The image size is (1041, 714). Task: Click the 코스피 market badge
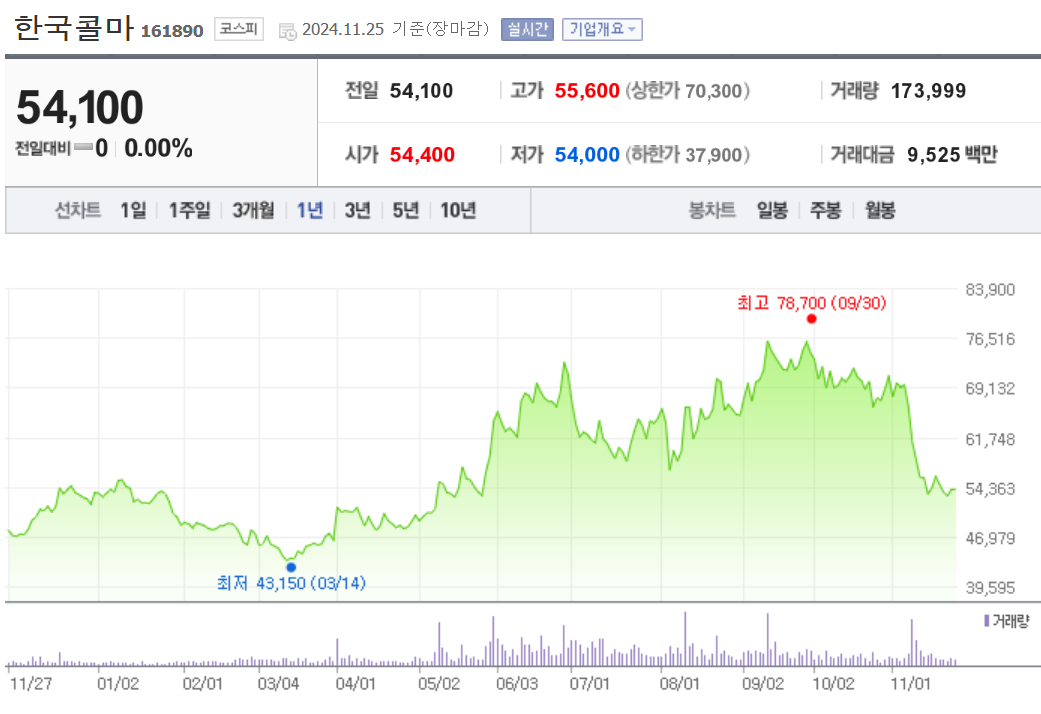tap(239, 29)
